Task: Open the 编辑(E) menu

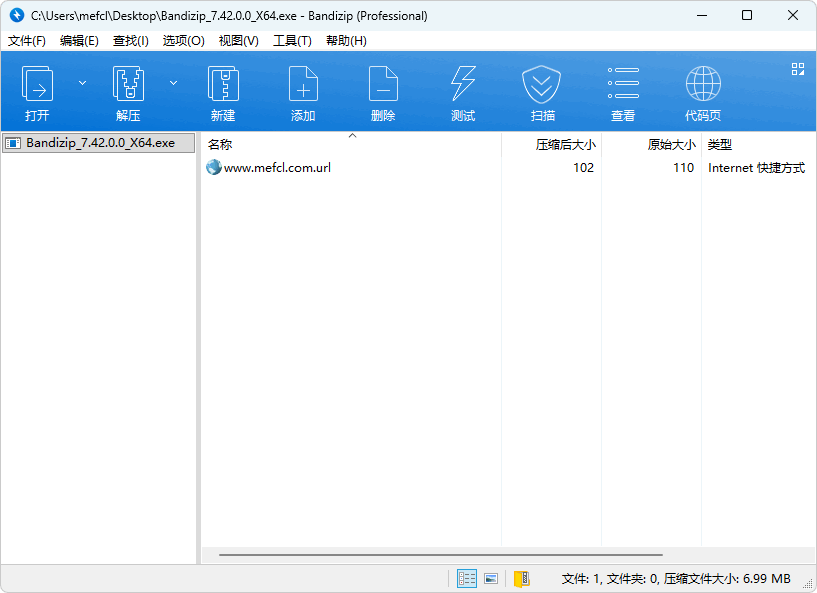Action: click(x=79, y=41)
